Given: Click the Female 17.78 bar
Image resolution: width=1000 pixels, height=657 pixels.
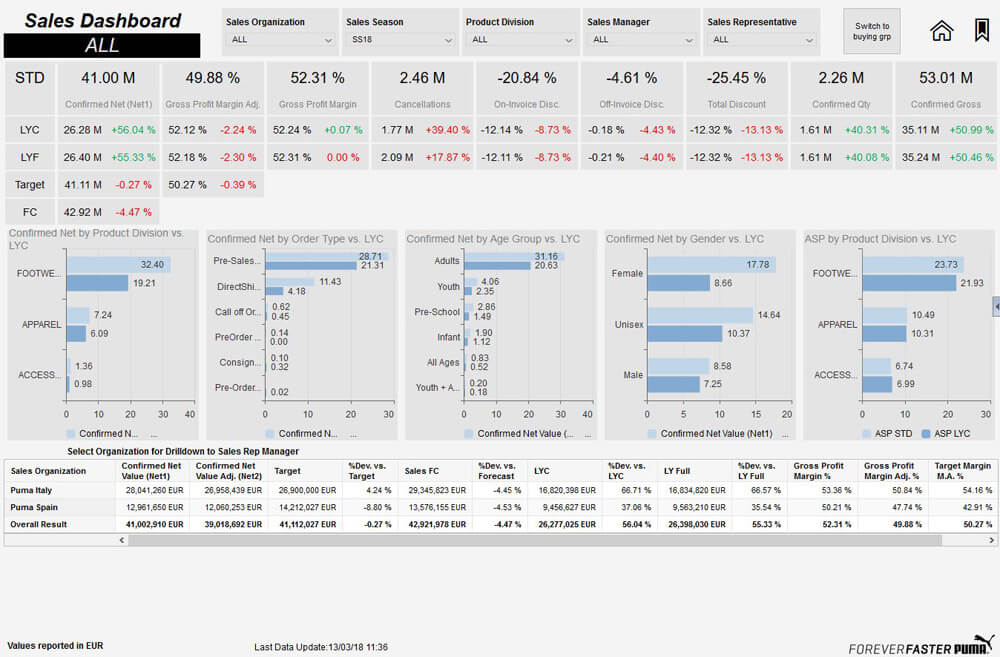Looking at the screenshot, I should [712, 265].
